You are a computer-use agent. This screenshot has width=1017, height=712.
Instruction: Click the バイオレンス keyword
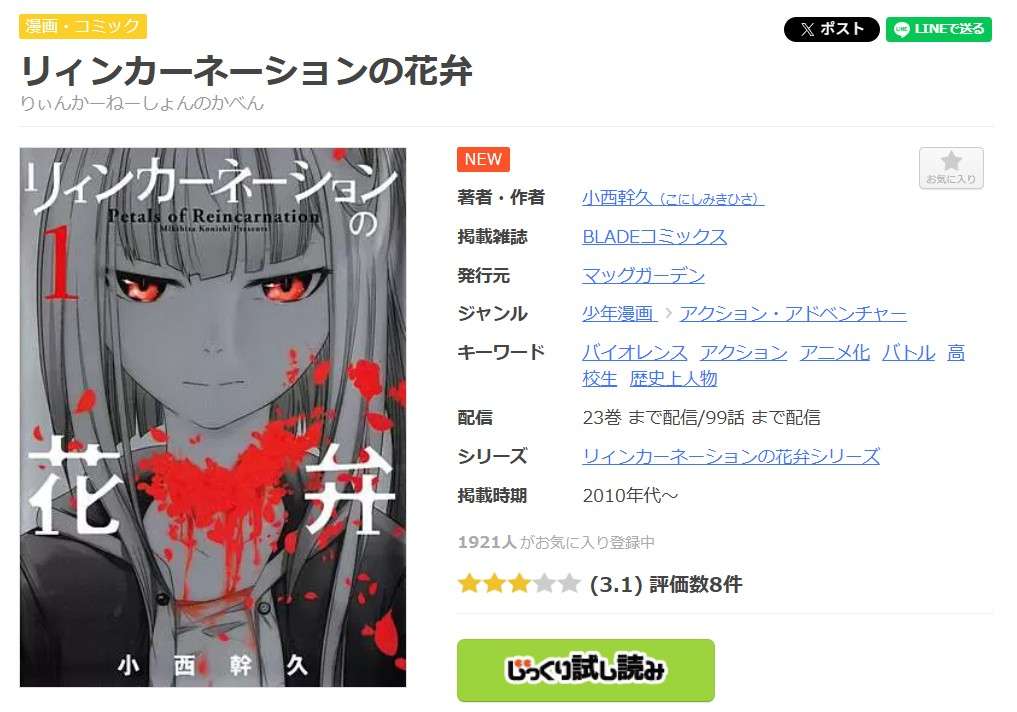pyautogui.click(x=634, y=353)
